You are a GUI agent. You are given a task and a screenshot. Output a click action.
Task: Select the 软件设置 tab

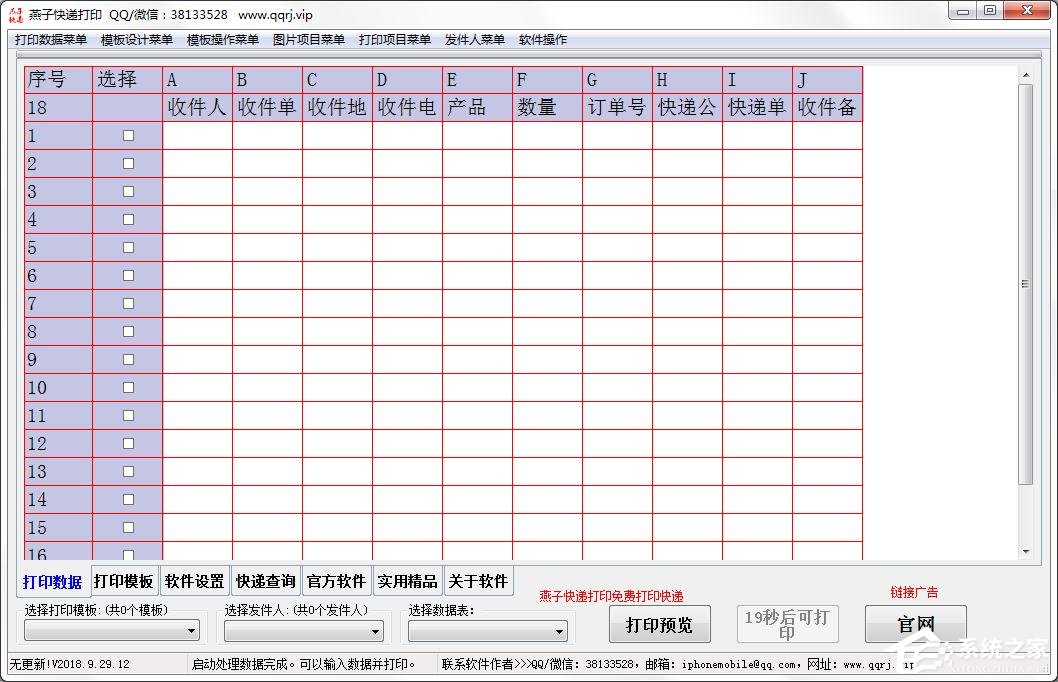195,581
